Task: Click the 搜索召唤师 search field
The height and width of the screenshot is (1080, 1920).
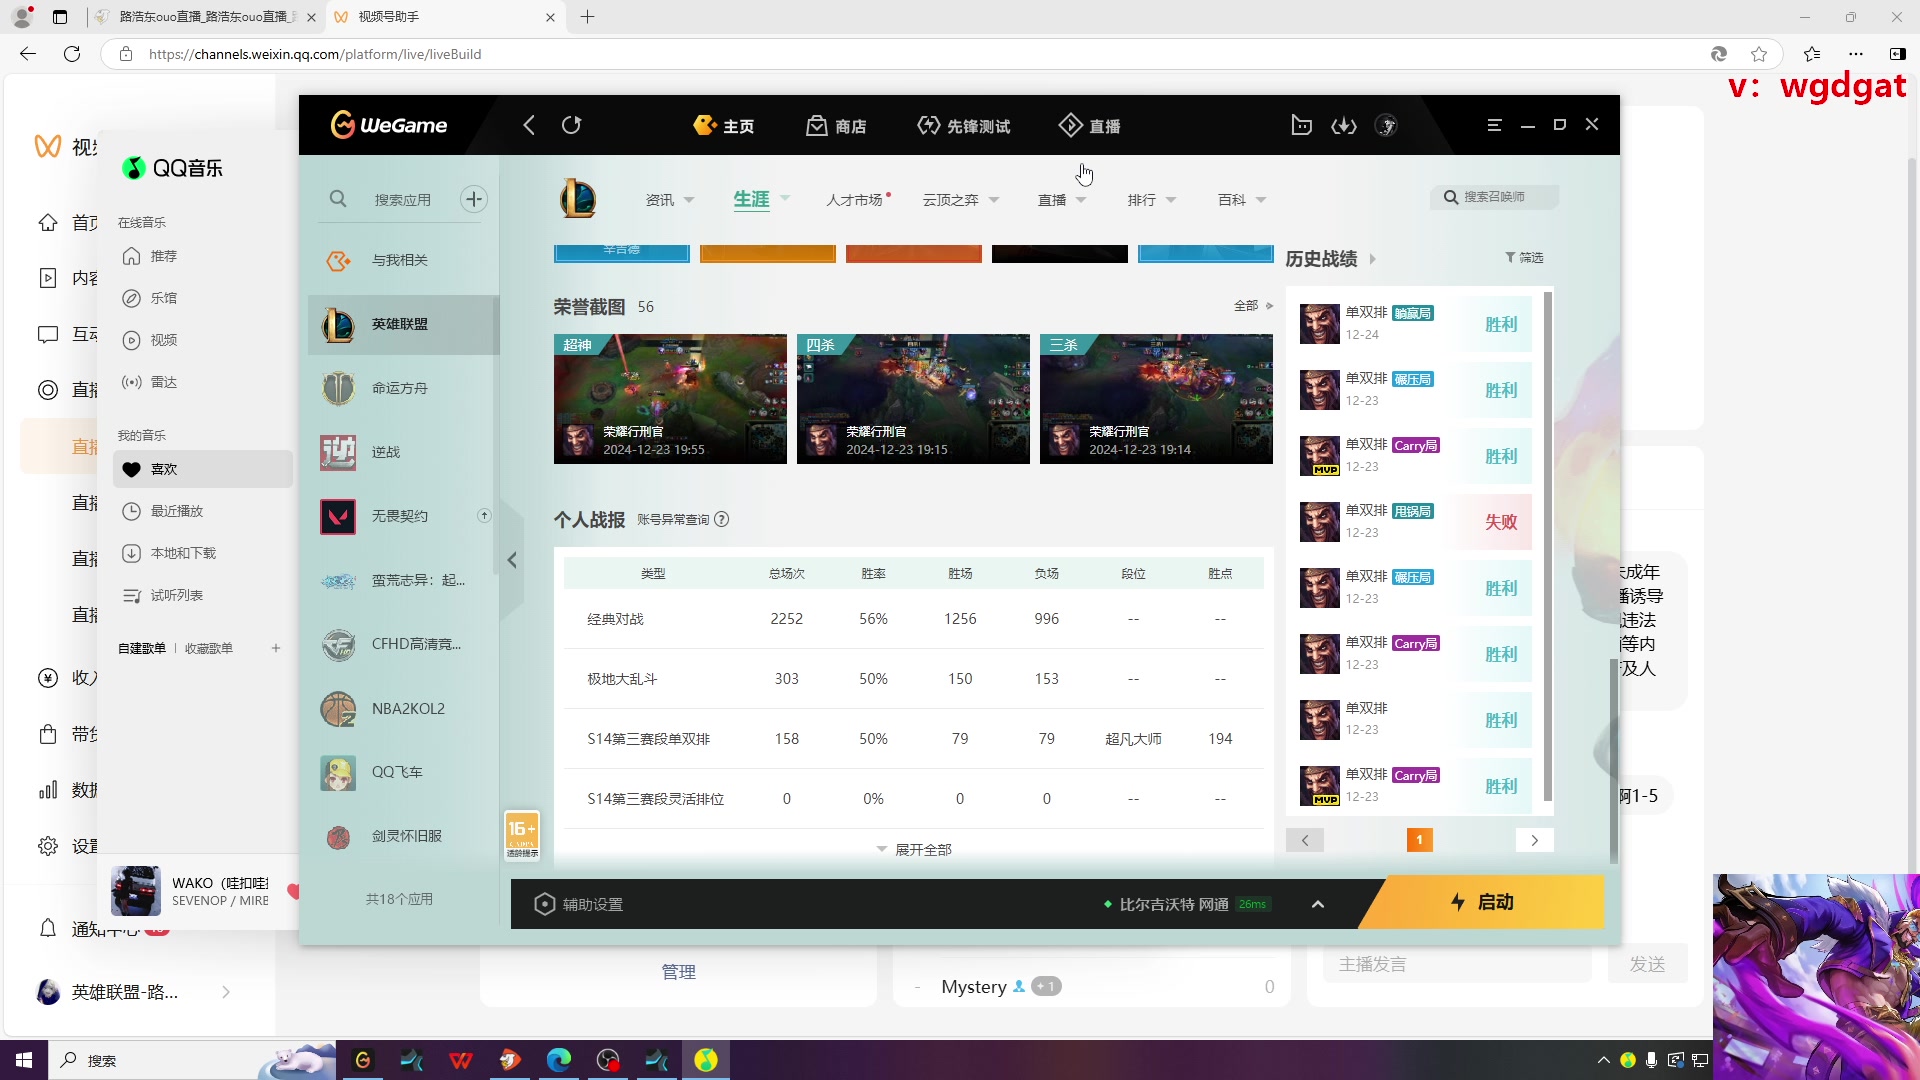Action: tap(1494, 197)
